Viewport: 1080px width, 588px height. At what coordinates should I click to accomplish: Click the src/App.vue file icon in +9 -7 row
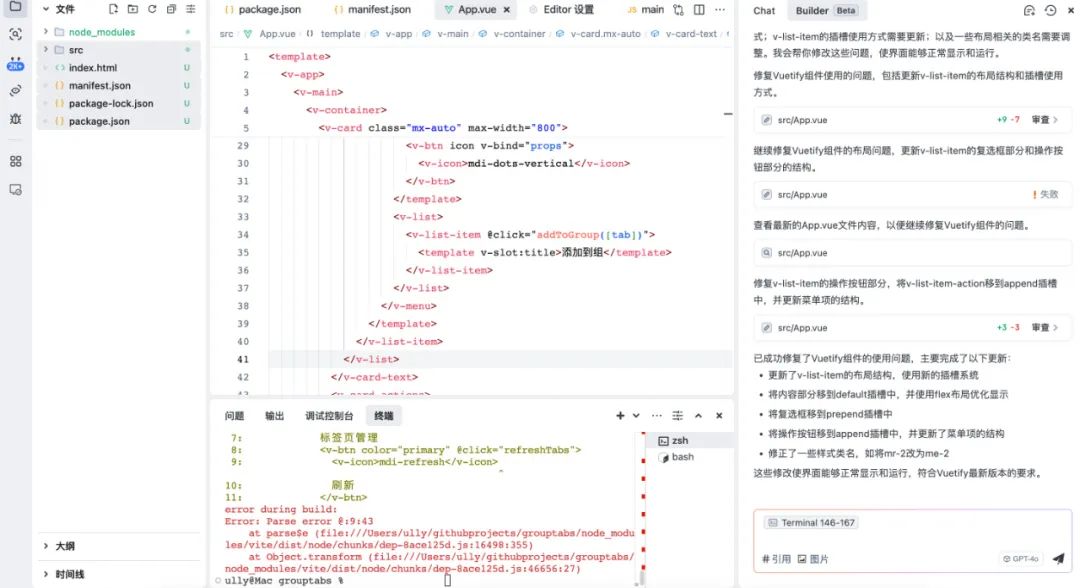coord(766,120)
